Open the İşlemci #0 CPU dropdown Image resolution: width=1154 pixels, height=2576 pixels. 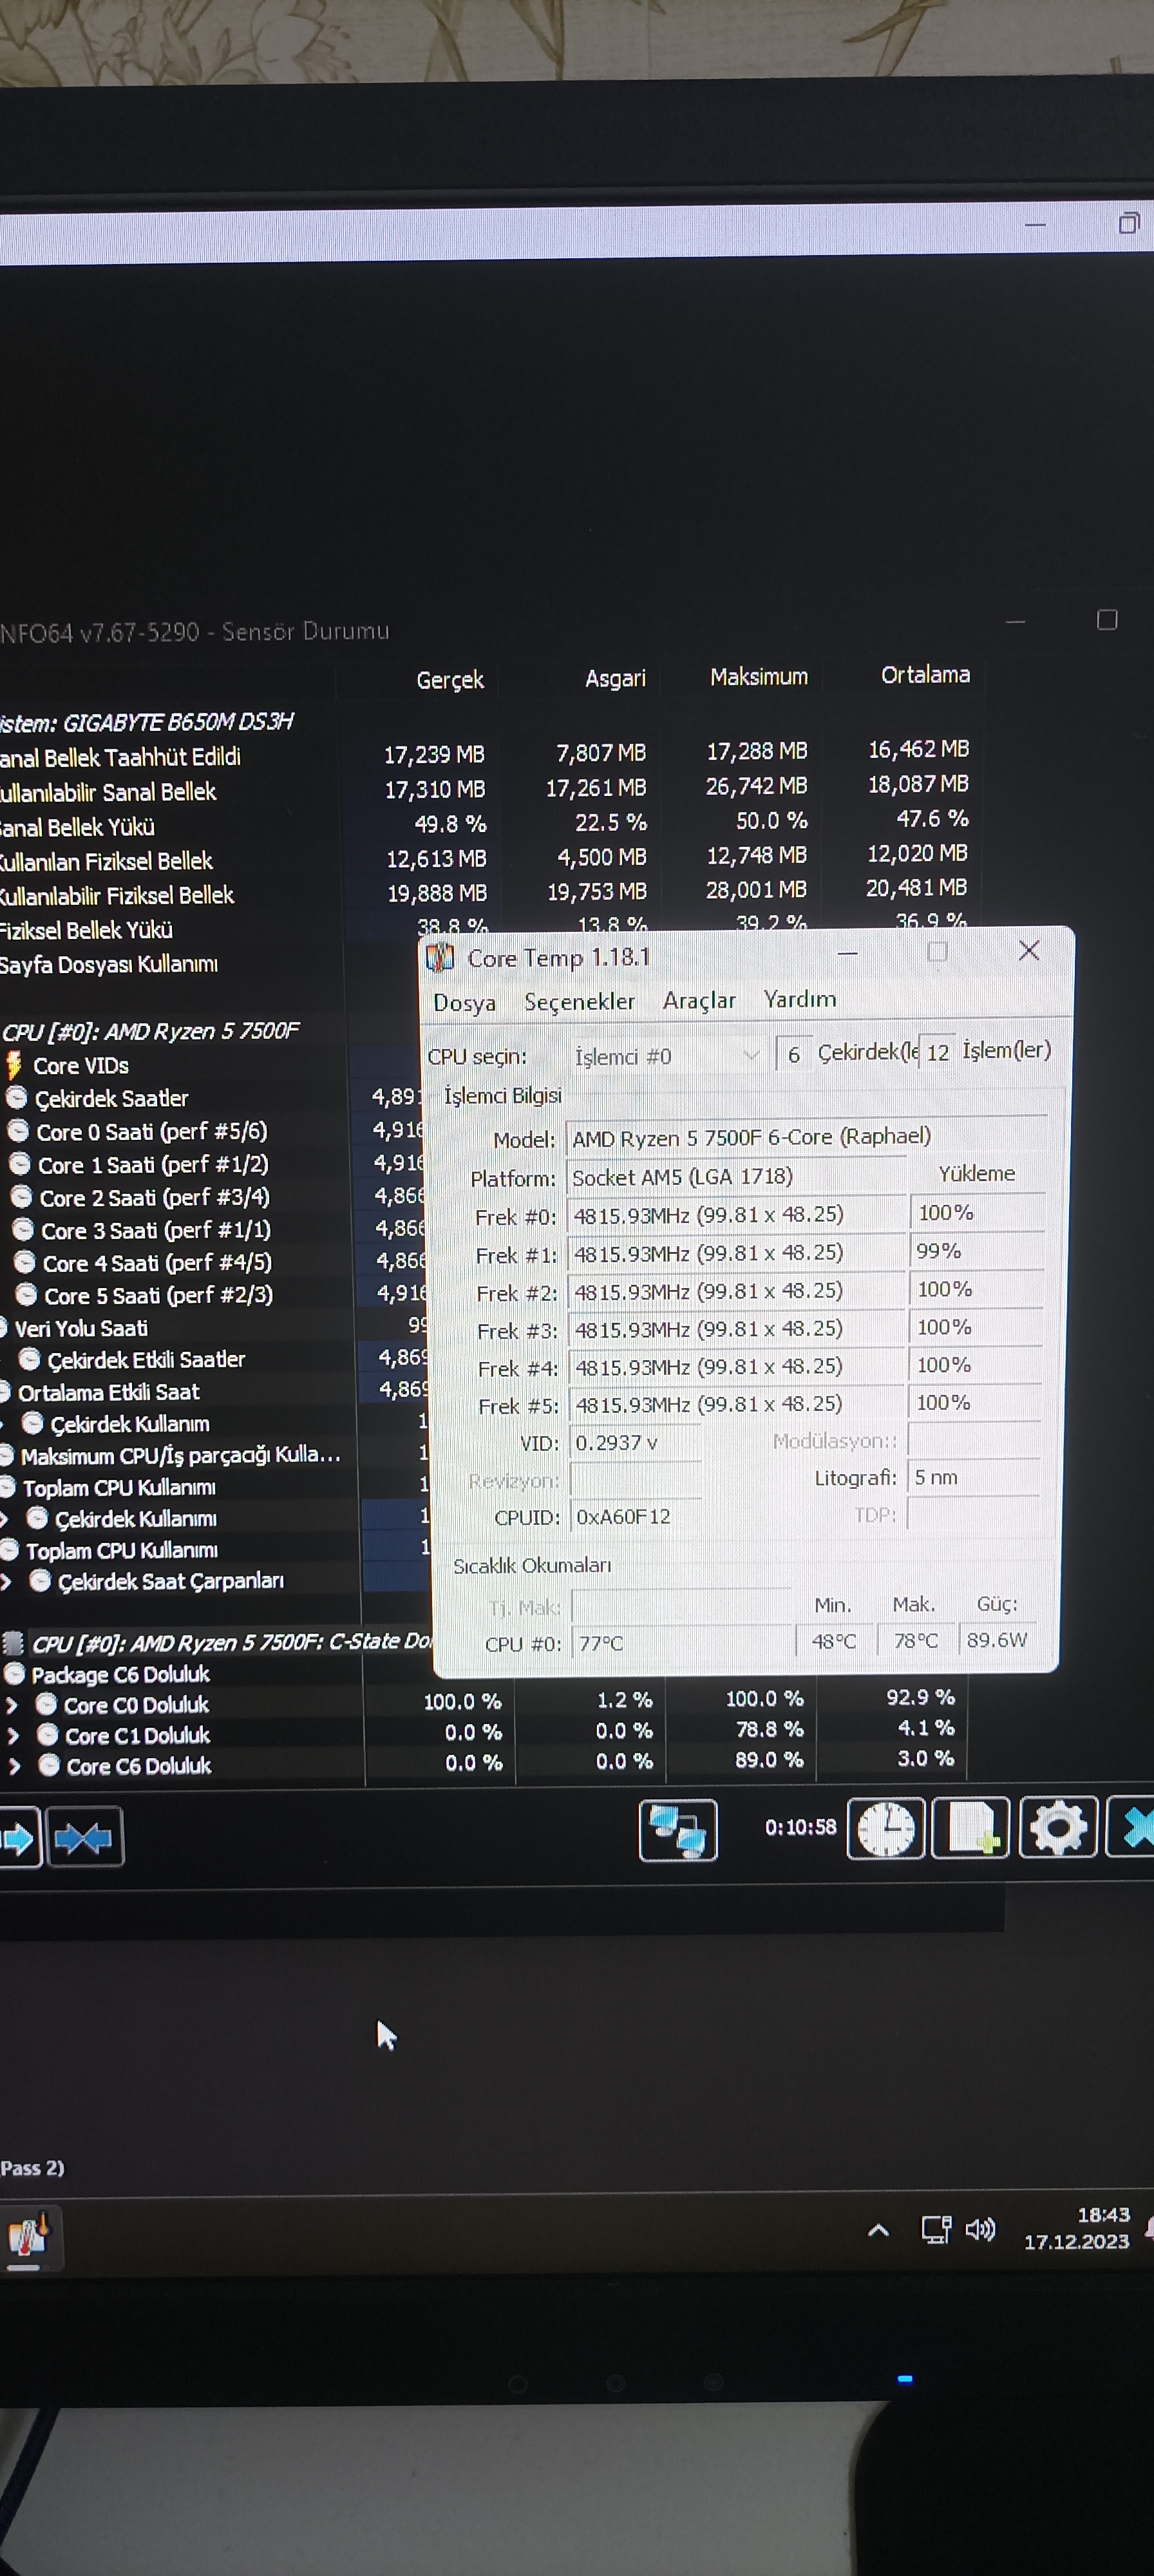tap(666, 1056)
